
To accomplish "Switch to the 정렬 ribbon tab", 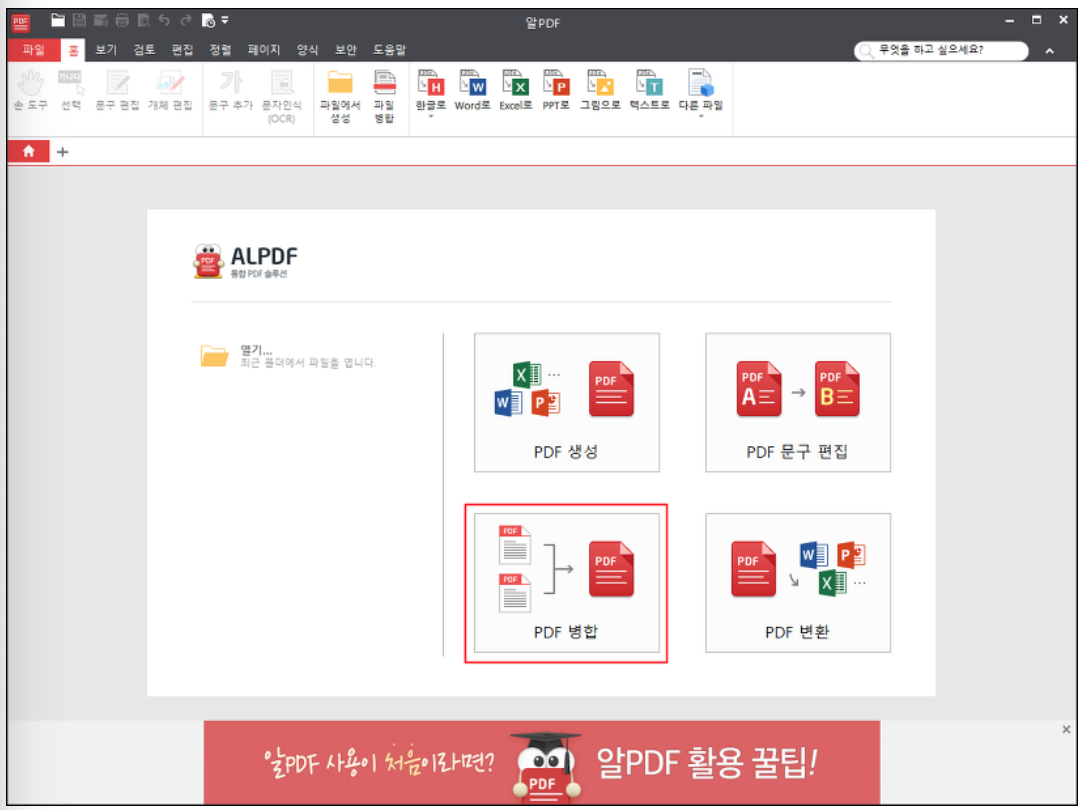I will 220,50.
